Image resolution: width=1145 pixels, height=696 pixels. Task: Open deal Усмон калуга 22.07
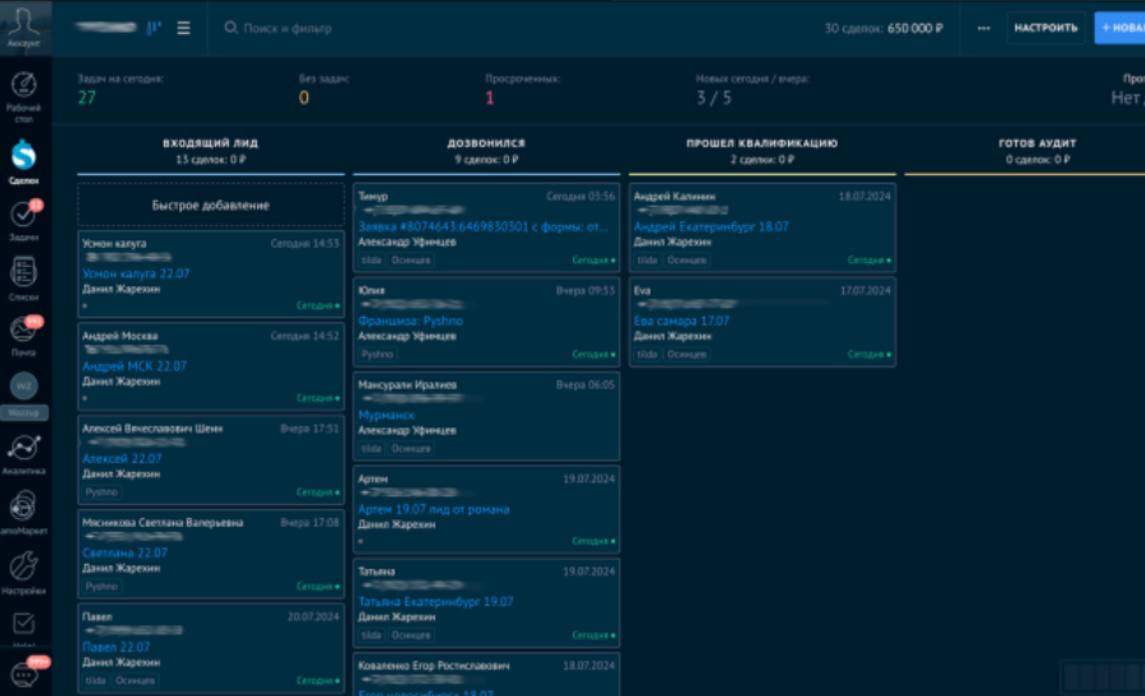click(136, 273)
